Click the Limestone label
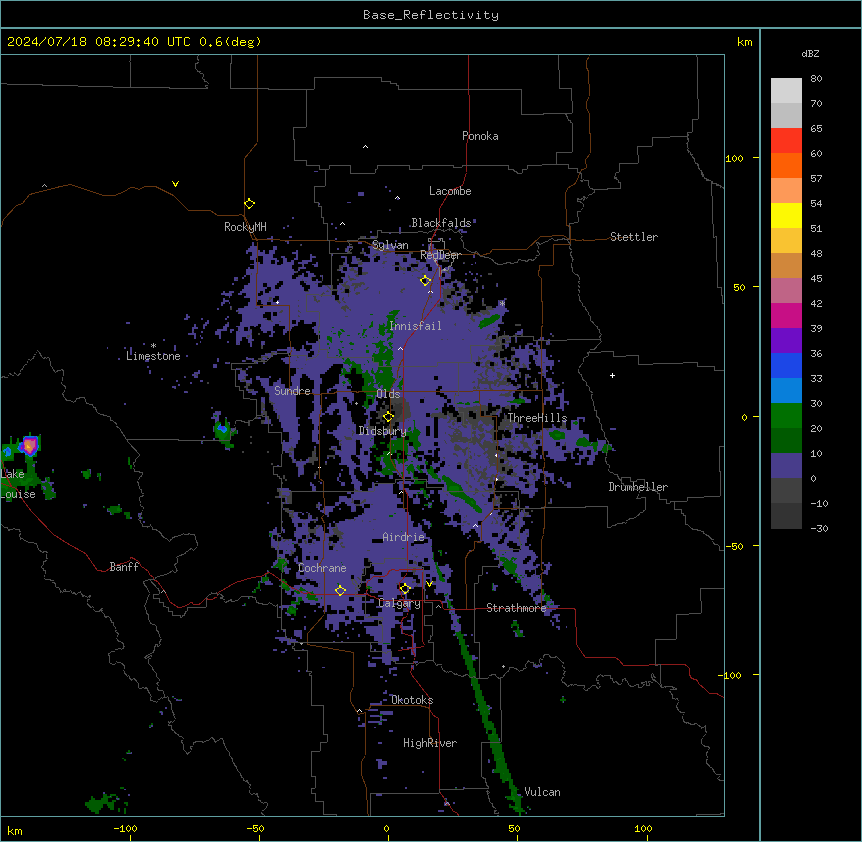 click(153, 356)
